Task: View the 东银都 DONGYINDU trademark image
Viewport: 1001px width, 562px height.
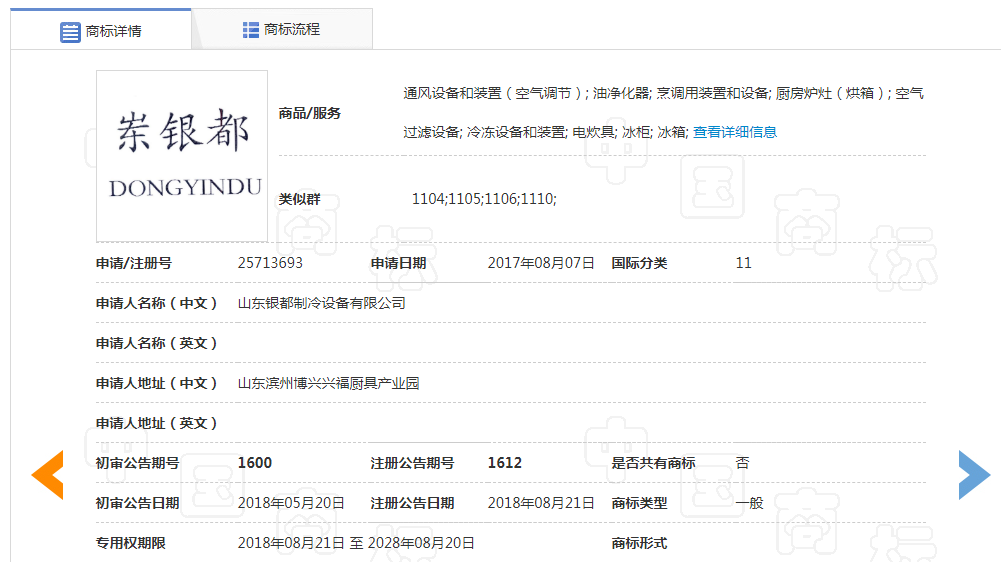Action: click(x=182, y=156)
